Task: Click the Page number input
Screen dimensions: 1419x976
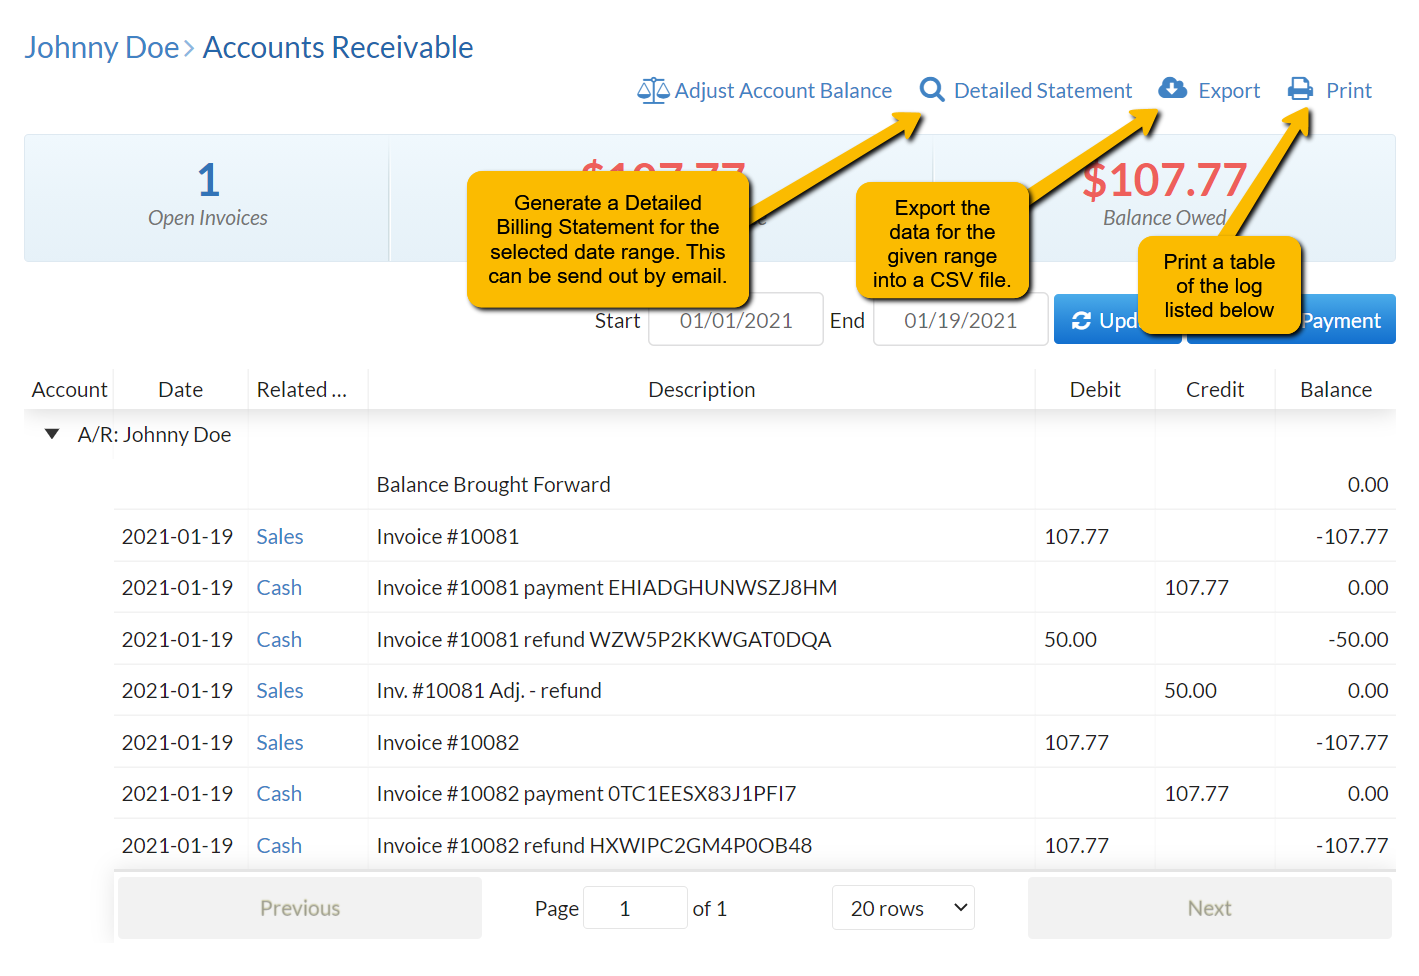Action: click(x=635, y=908)
